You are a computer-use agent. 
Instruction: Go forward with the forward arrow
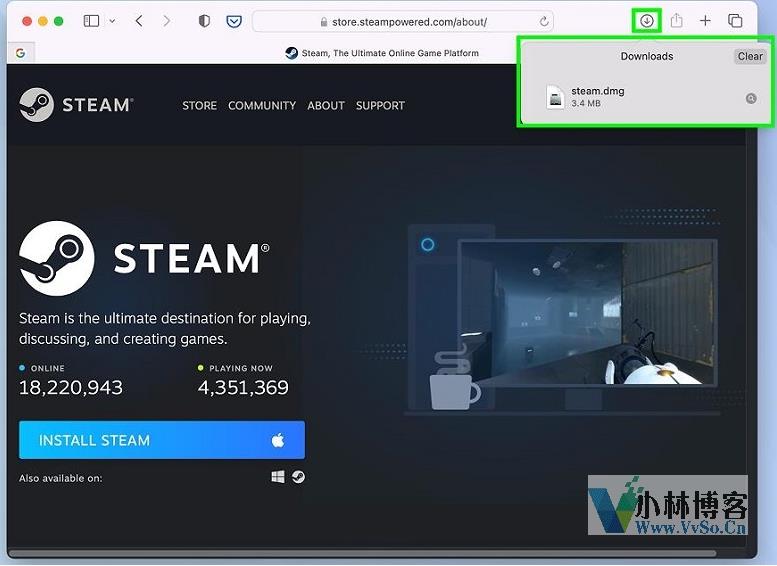point(166,21)
